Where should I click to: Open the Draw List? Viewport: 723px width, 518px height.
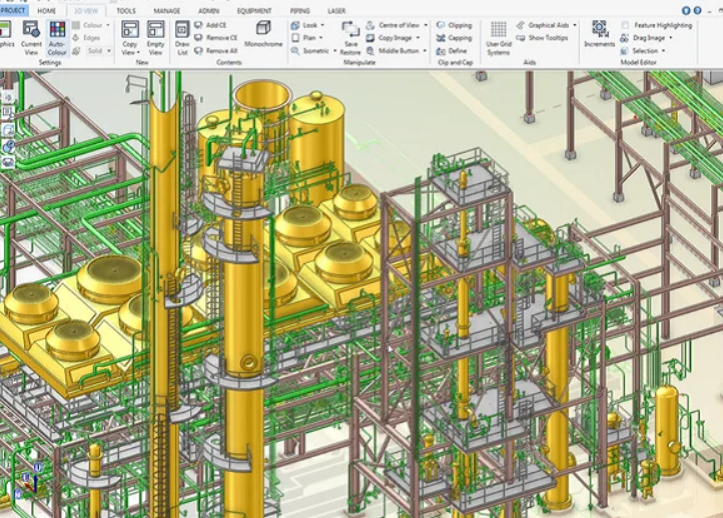point(182,38)
